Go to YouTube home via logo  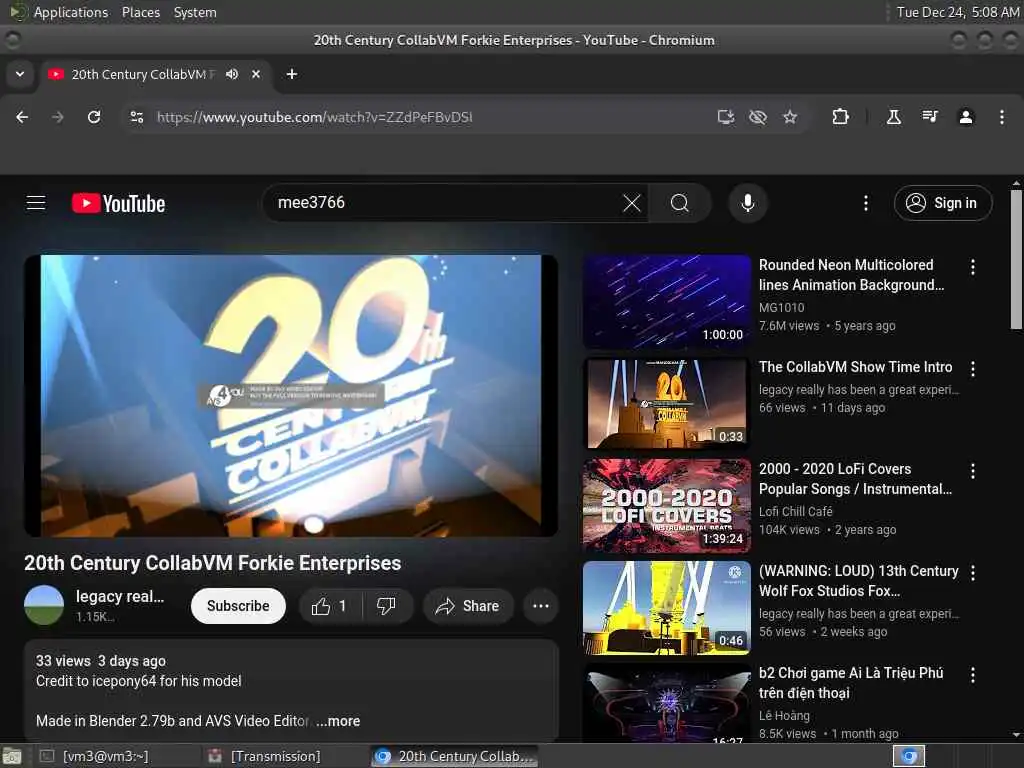[118, 203]
